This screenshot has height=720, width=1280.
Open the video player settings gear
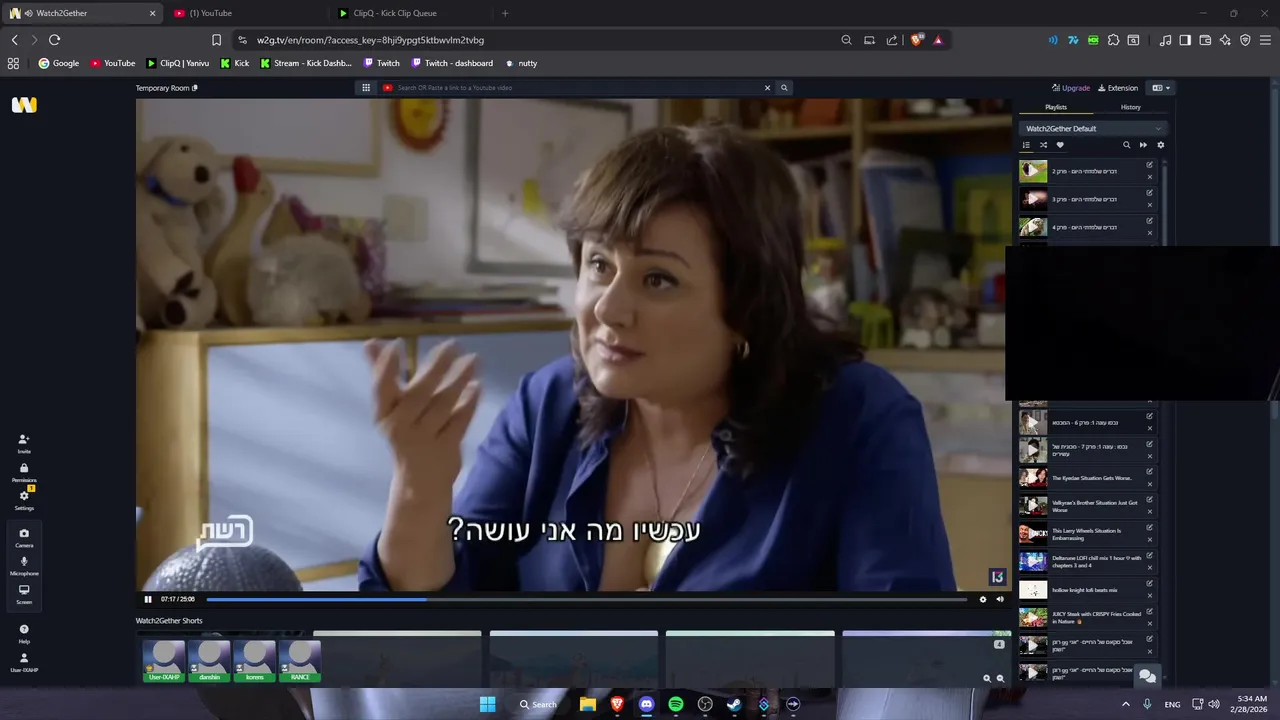[x=983, y=599]
